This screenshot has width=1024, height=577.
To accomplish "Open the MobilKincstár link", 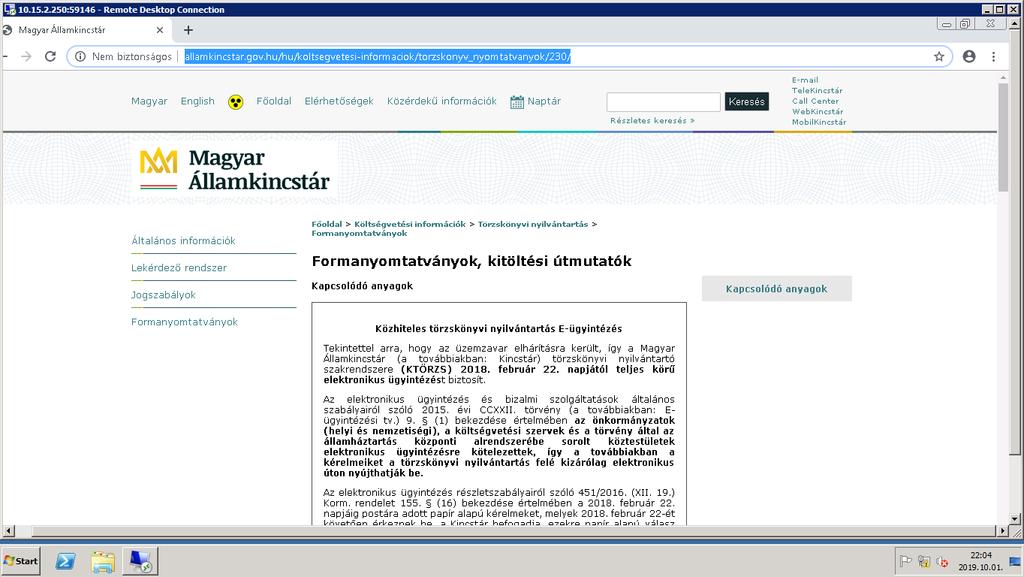I will click(819, 122).
